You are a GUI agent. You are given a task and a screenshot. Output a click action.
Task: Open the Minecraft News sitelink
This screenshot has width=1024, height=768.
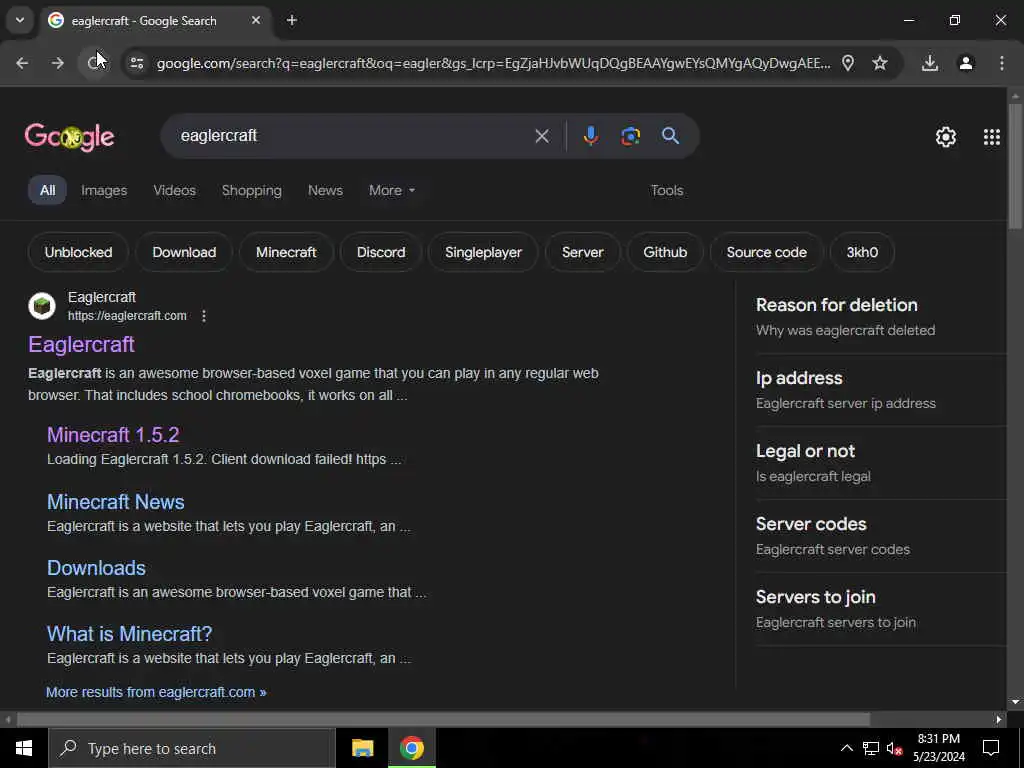116,502
